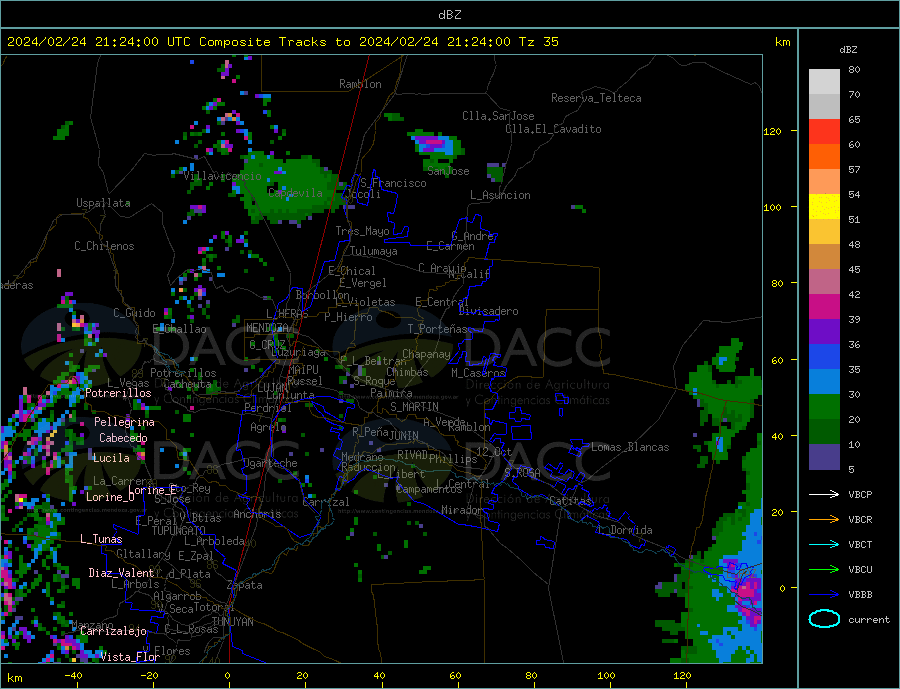900x689 pixels.
Task: Click the Tres_Mayo map label
Action: (362, 231)
